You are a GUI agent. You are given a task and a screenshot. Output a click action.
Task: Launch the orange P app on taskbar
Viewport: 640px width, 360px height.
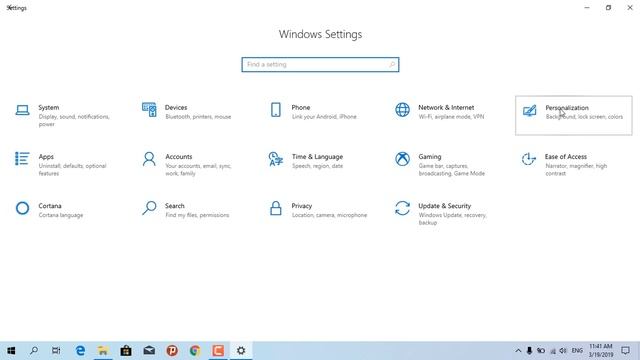[x=172, y=351]
